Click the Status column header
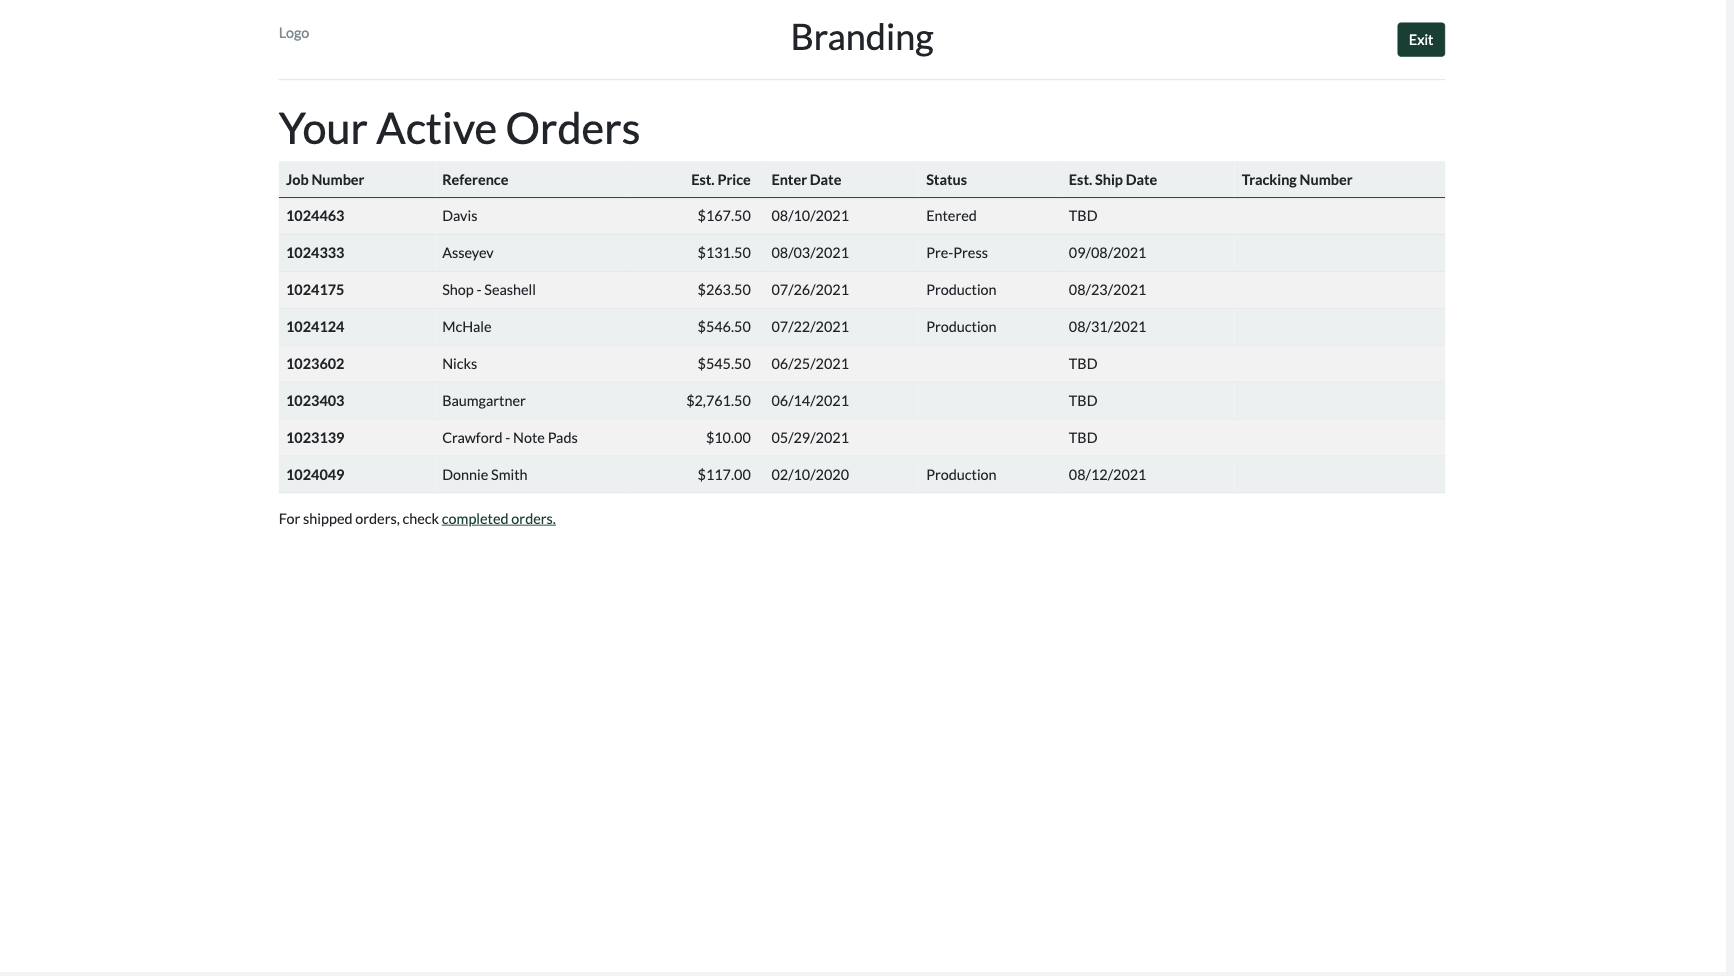The width and height of the screenshot is (1734, 976). click(946, 180)
